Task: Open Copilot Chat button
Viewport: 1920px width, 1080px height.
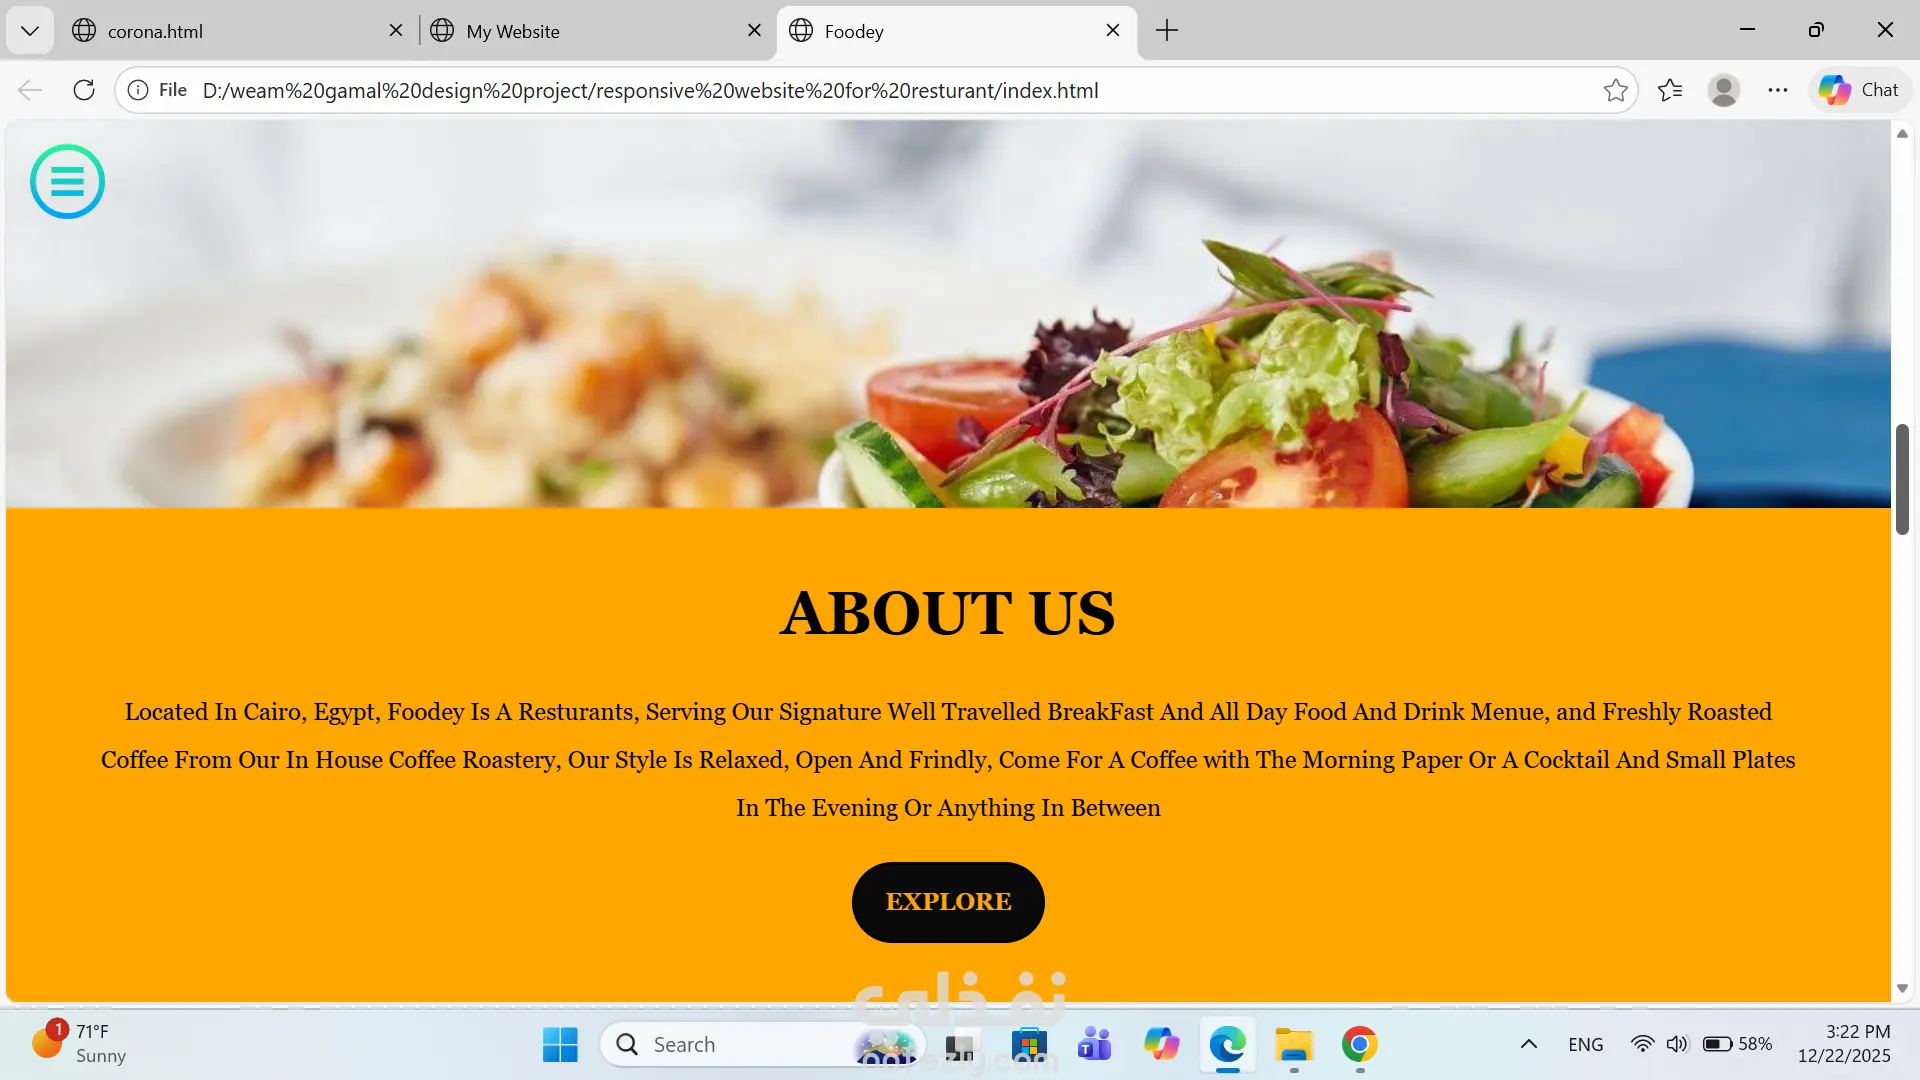Action: [x=1859, y=90]
